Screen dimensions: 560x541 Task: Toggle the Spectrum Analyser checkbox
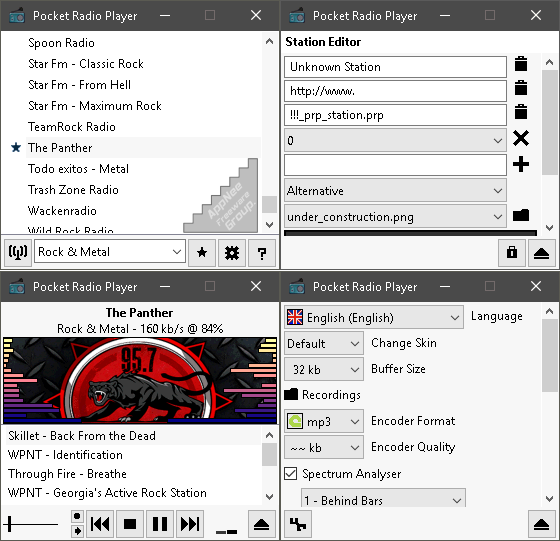291,474
